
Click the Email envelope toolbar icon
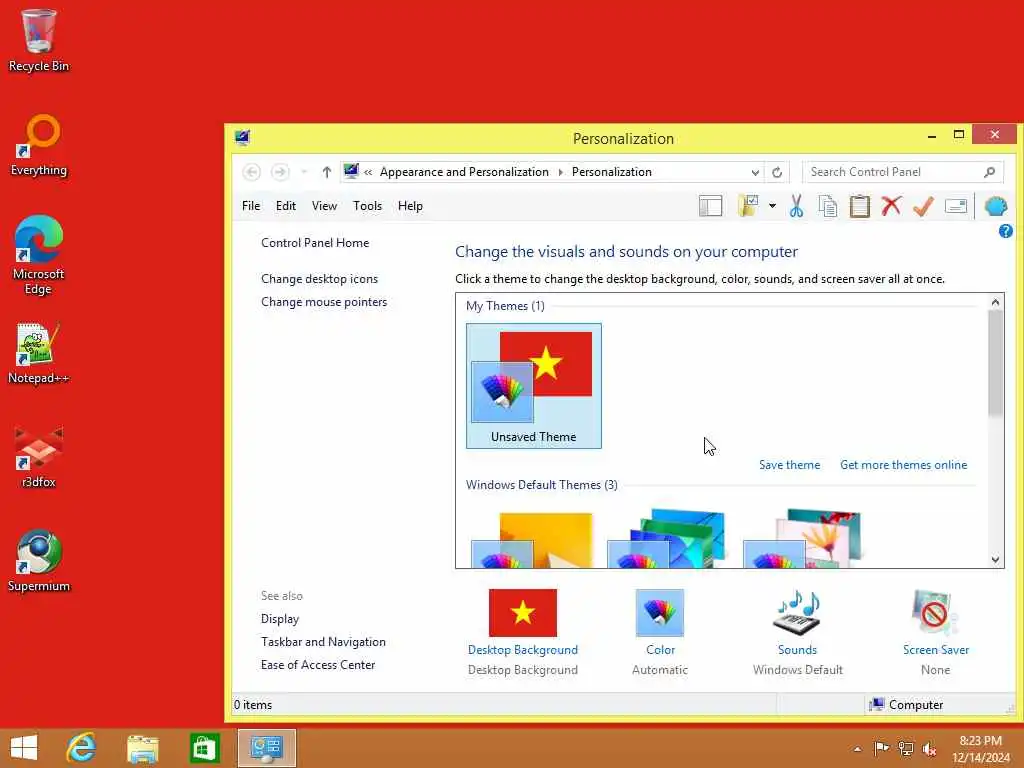coord(955,206)
